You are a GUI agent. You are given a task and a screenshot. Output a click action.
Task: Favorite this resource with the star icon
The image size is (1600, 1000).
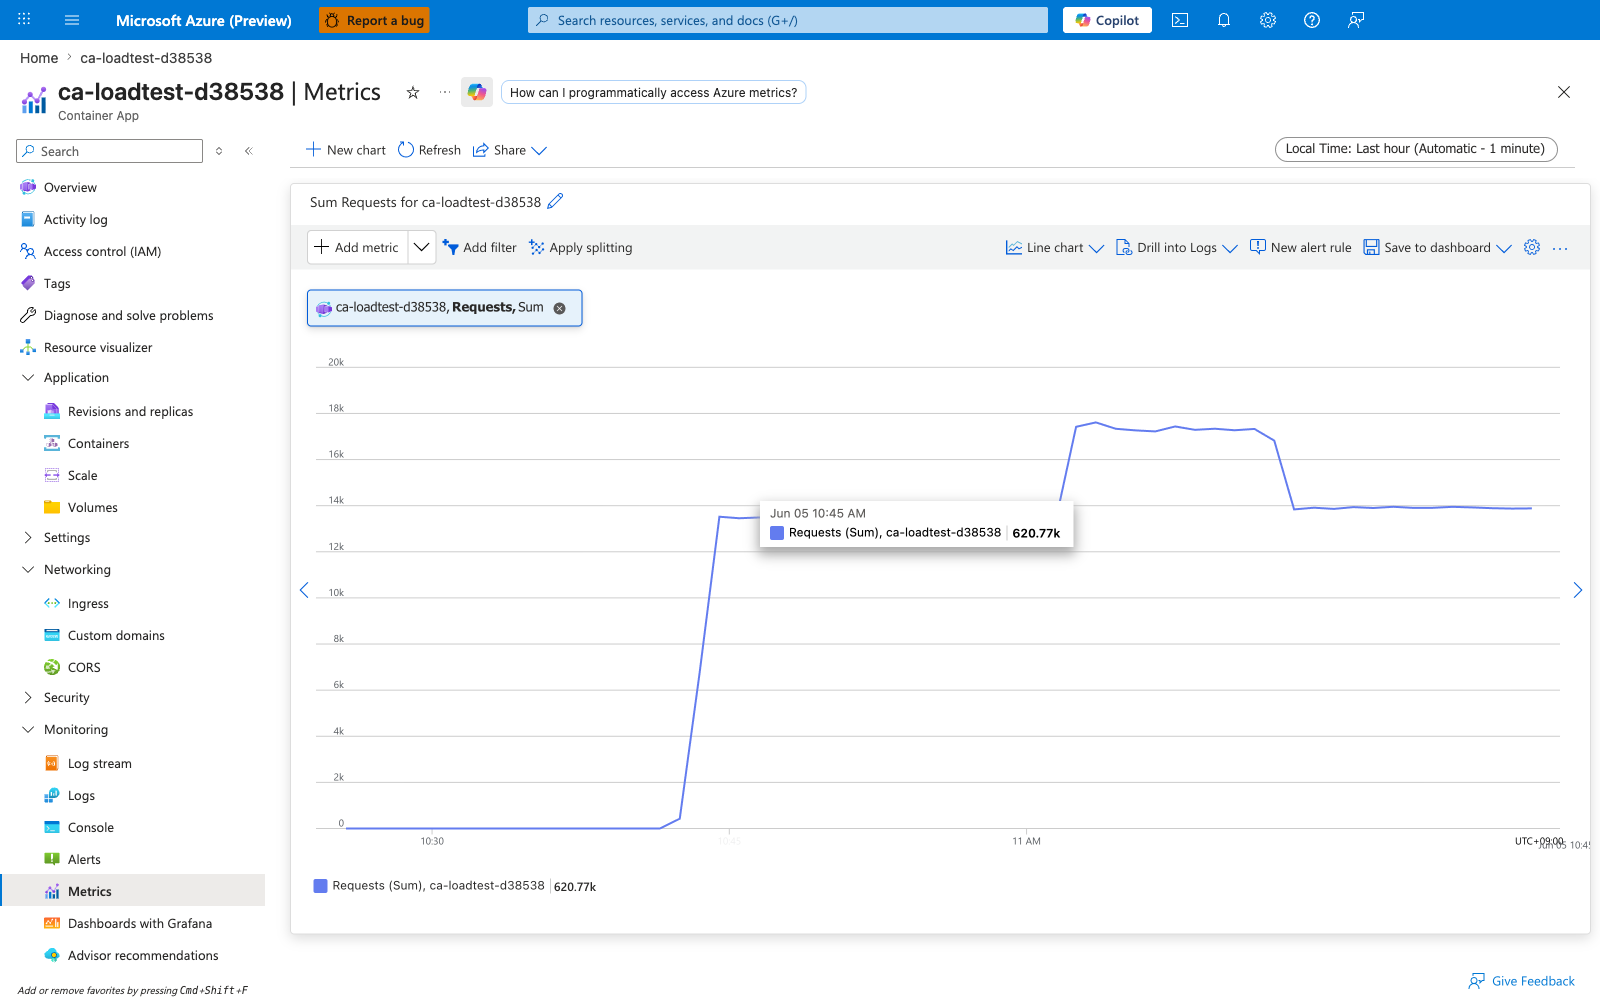point(412,92)
